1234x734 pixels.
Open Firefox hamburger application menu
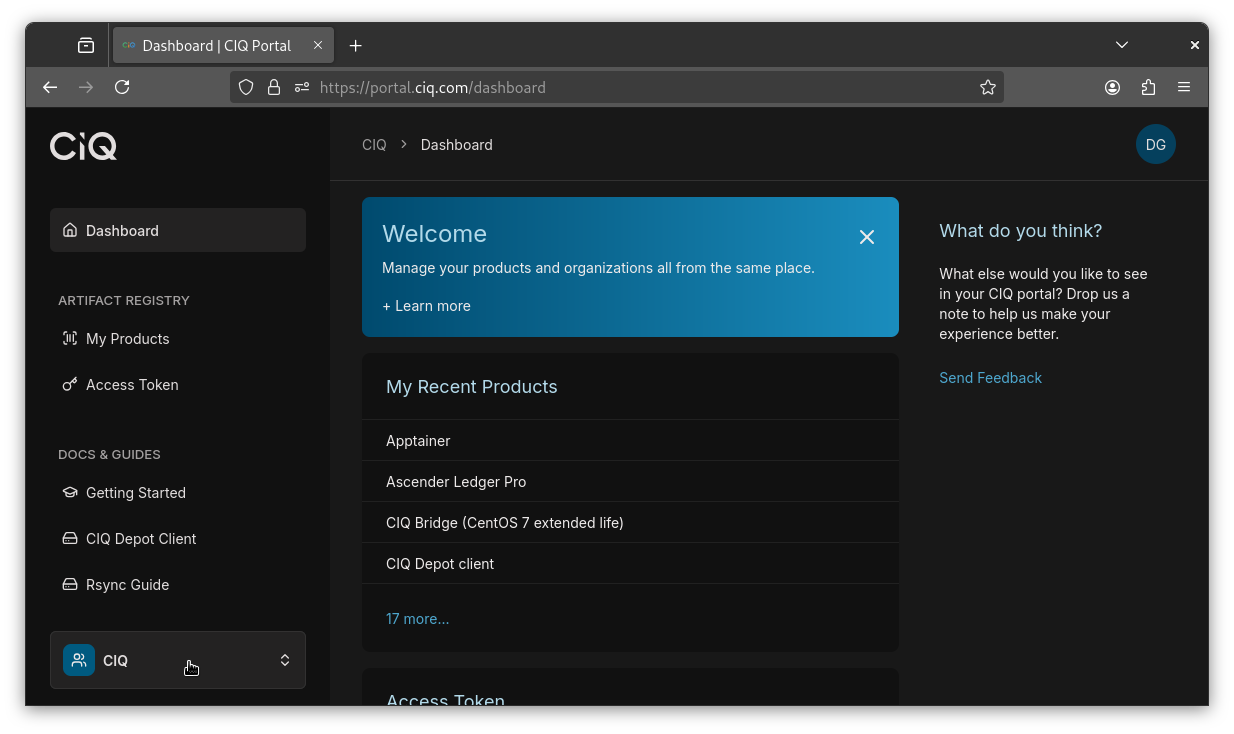point(1184,88)
